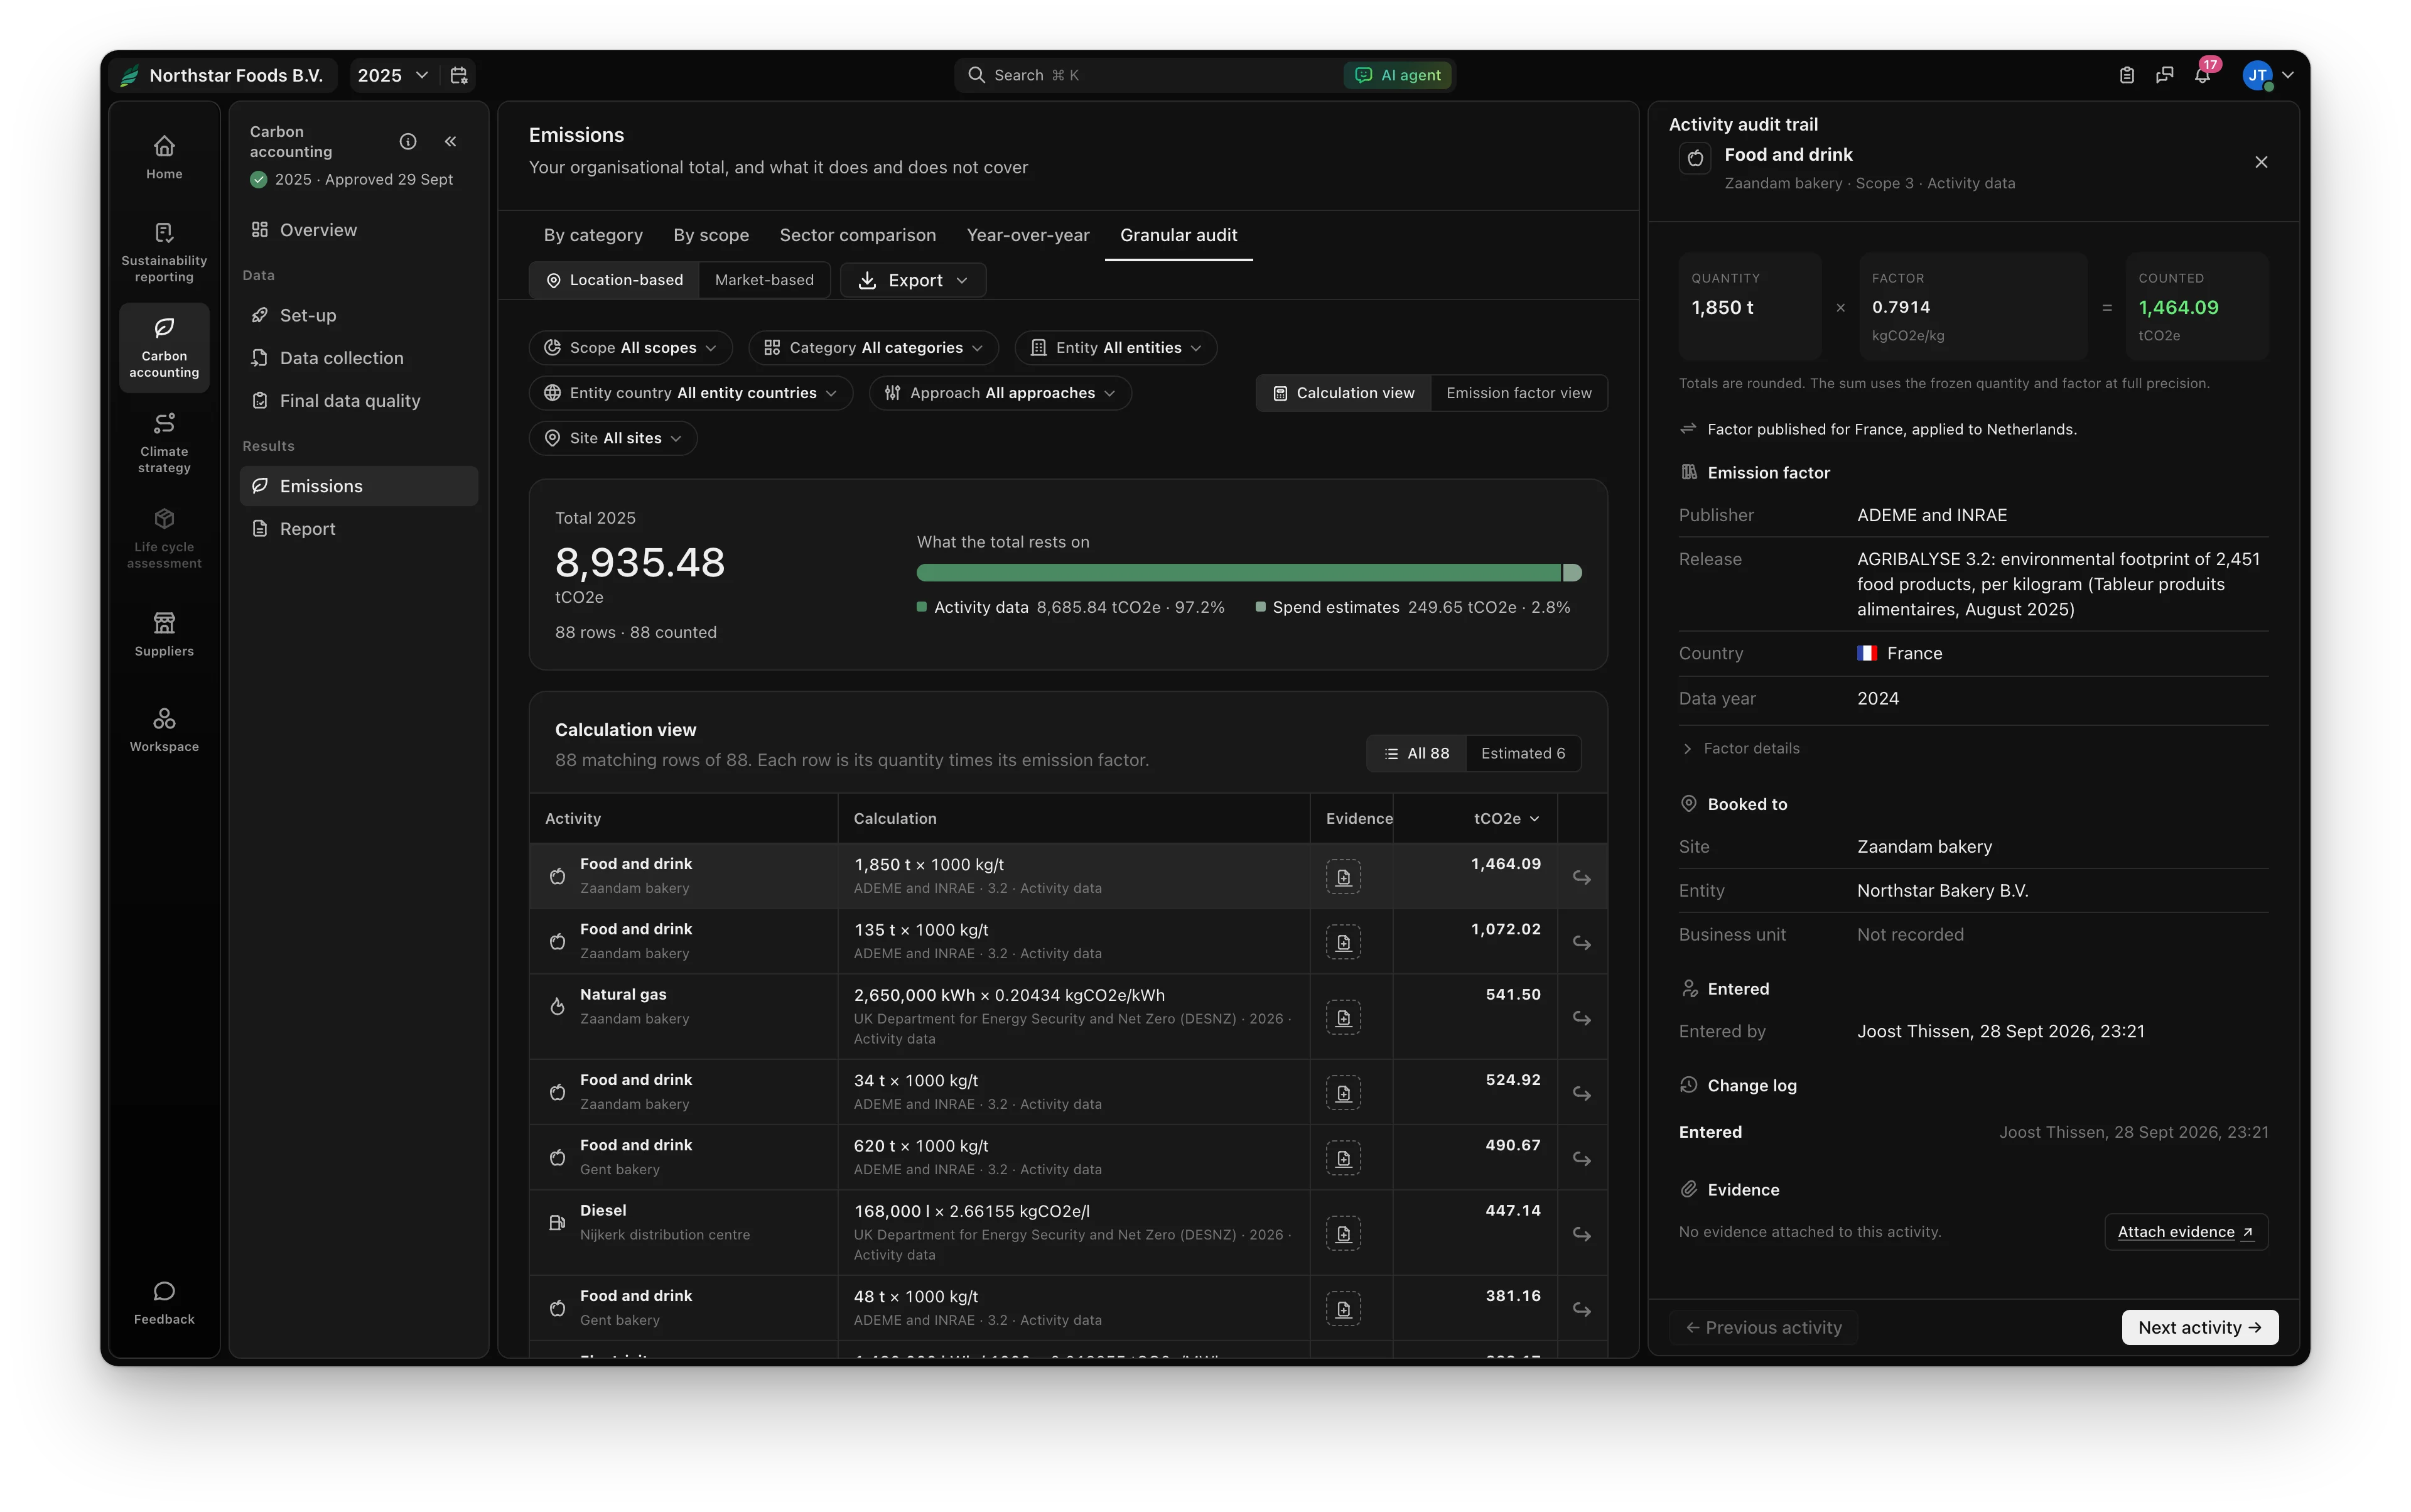
Task: Open the chat messages icon in top bar
Action: point(2165,75)
